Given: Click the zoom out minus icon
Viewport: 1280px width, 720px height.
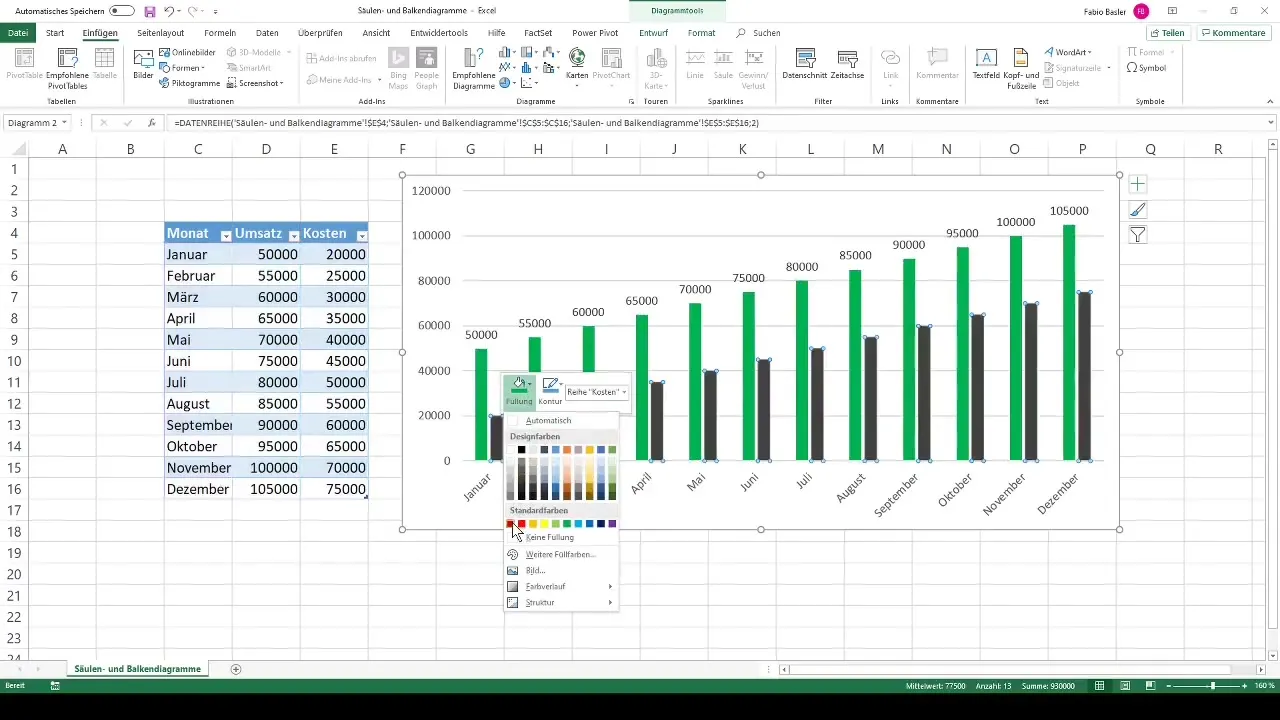Looking at the screenshot, I should click(x=1171, y=686).
